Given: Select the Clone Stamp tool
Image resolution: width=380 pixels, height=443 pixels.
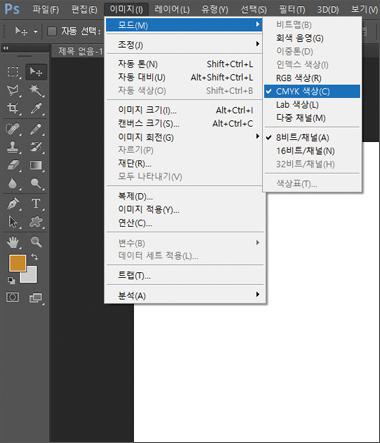Looking at the screenshot, I should tap(13, 147).
